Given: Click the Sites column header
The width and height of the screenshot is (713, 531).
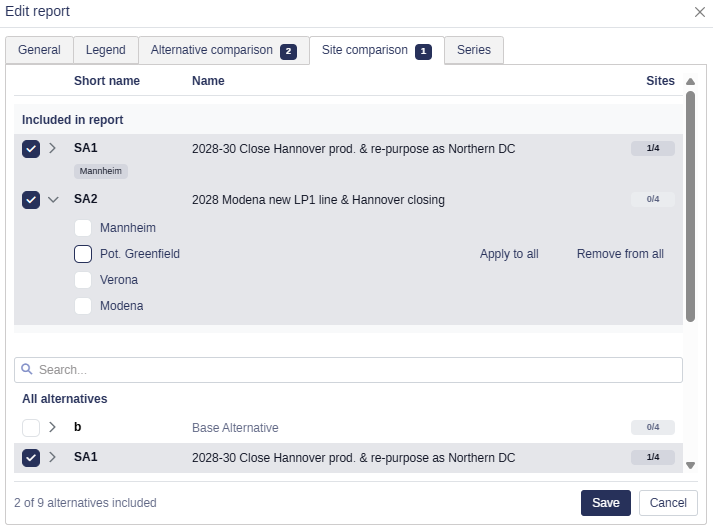Looking at the screenshot, I should click(660, 81).
